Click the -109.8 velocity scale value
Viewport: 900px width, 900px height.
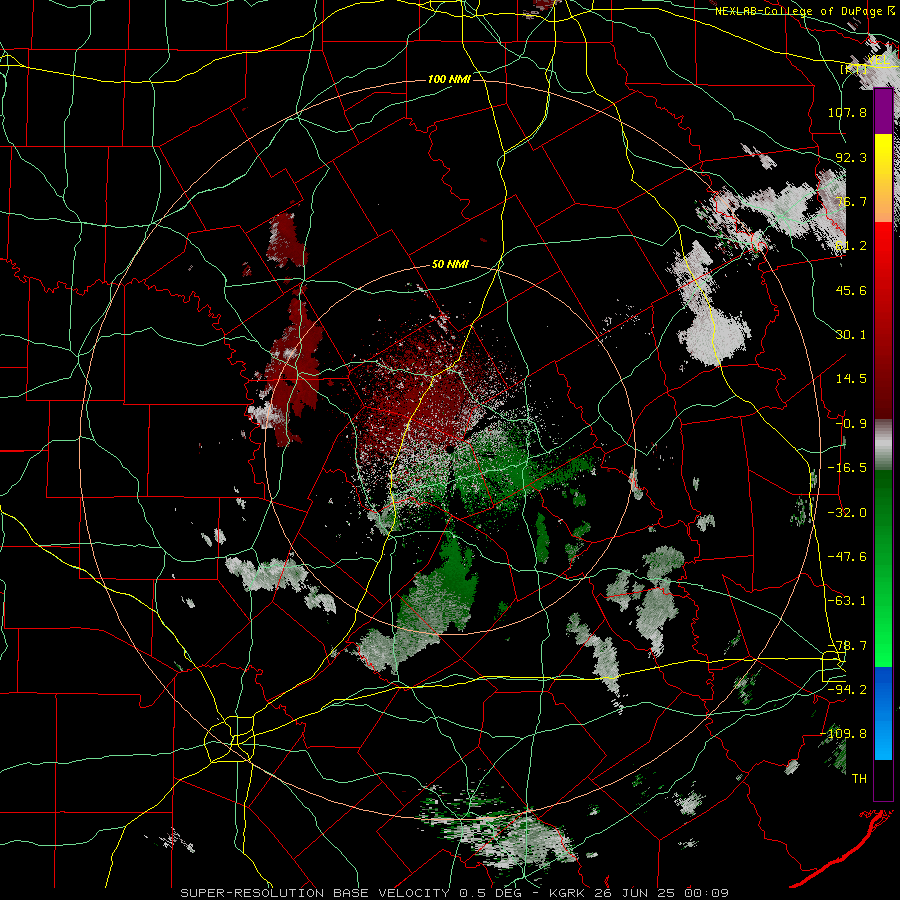(843, 734)
